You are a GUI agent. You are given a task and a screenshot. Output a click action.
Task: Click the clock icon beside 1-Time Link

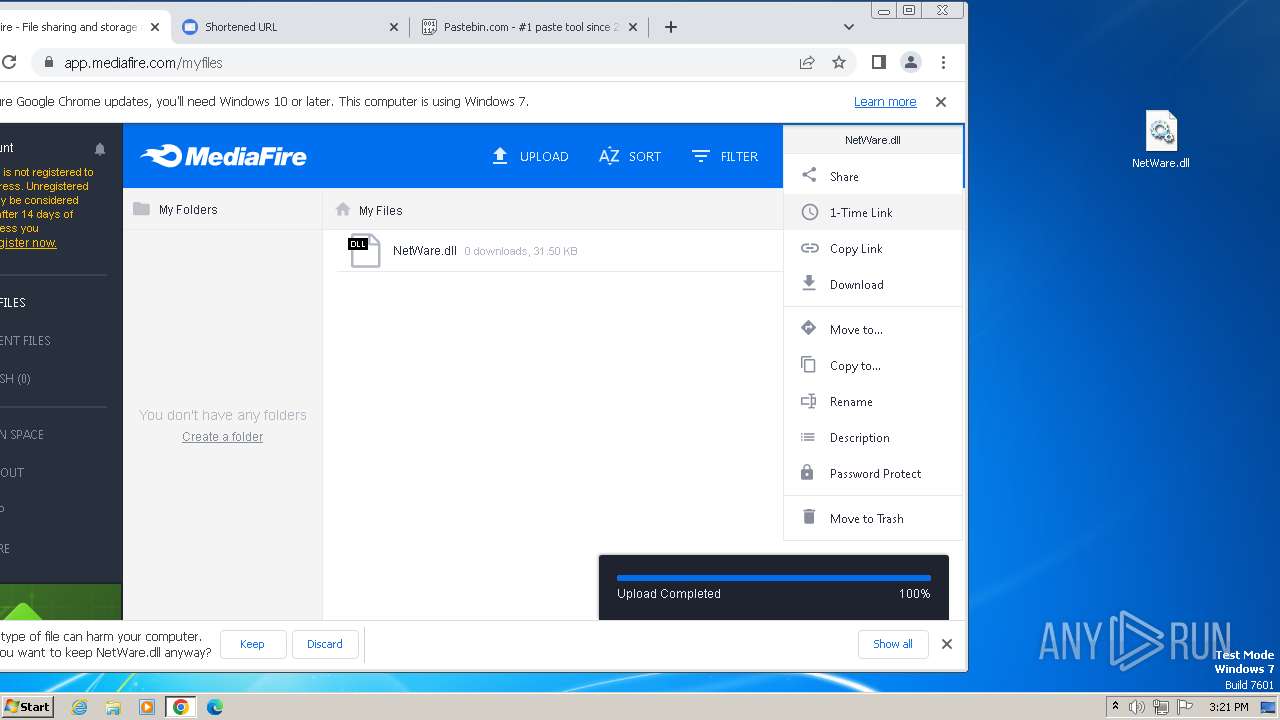[x=809, y=212]
